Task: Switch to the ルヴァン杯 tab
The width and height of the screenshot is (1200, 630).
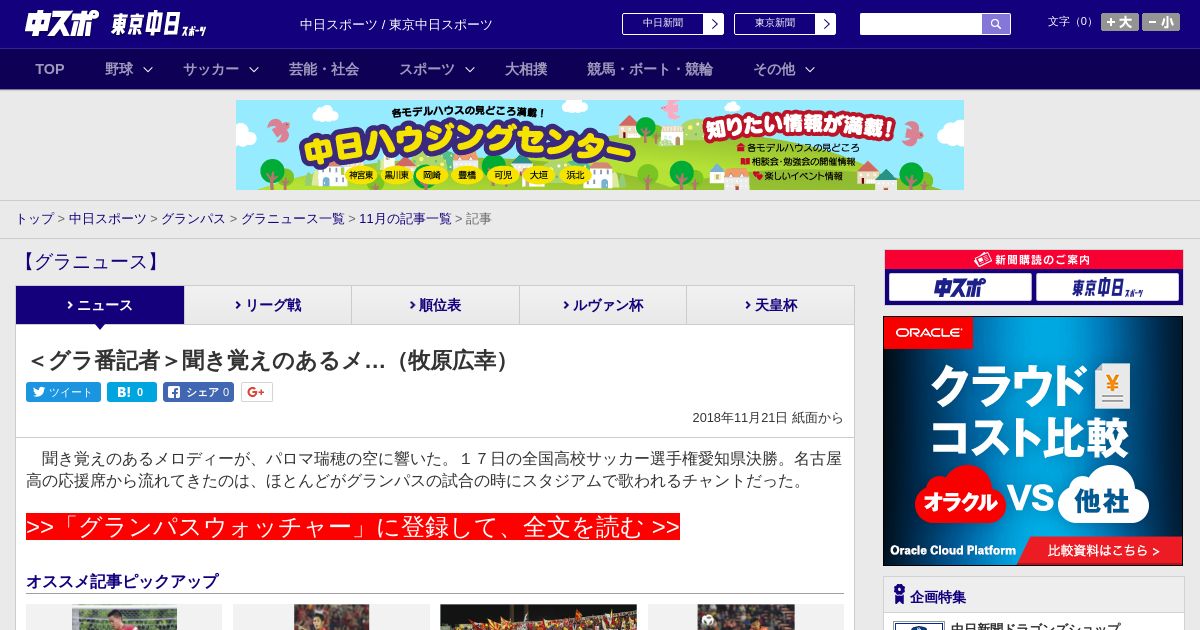Action: tap(603, 305)
